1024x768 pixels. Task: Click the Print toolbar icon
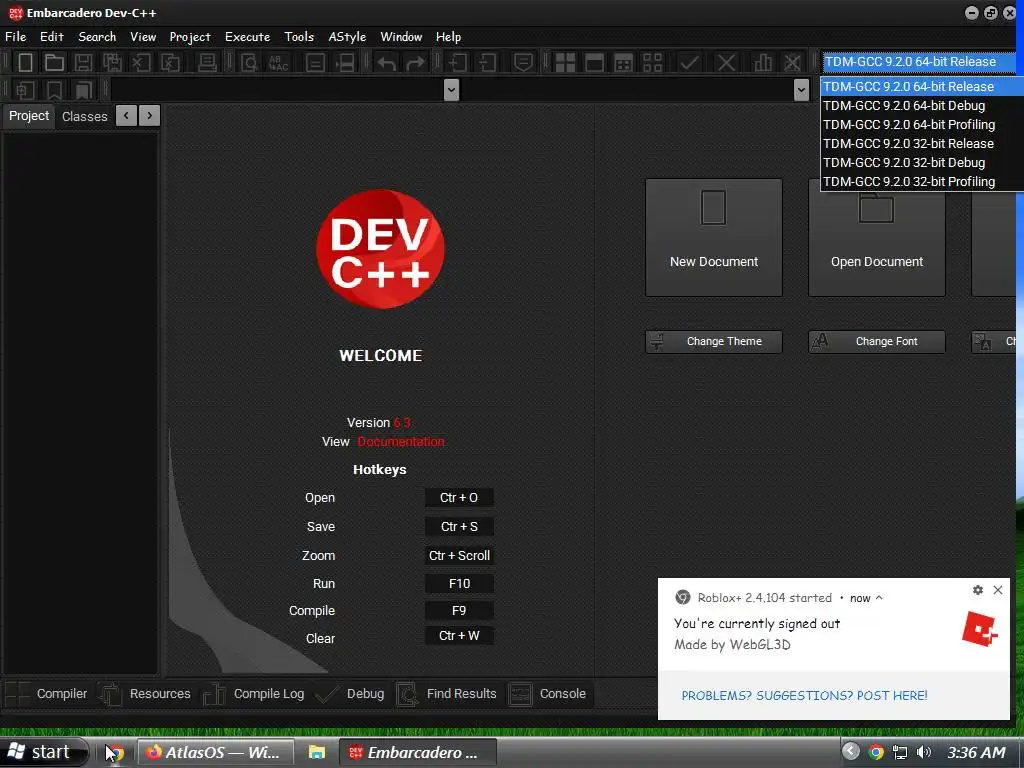click(x=207, y=63)
